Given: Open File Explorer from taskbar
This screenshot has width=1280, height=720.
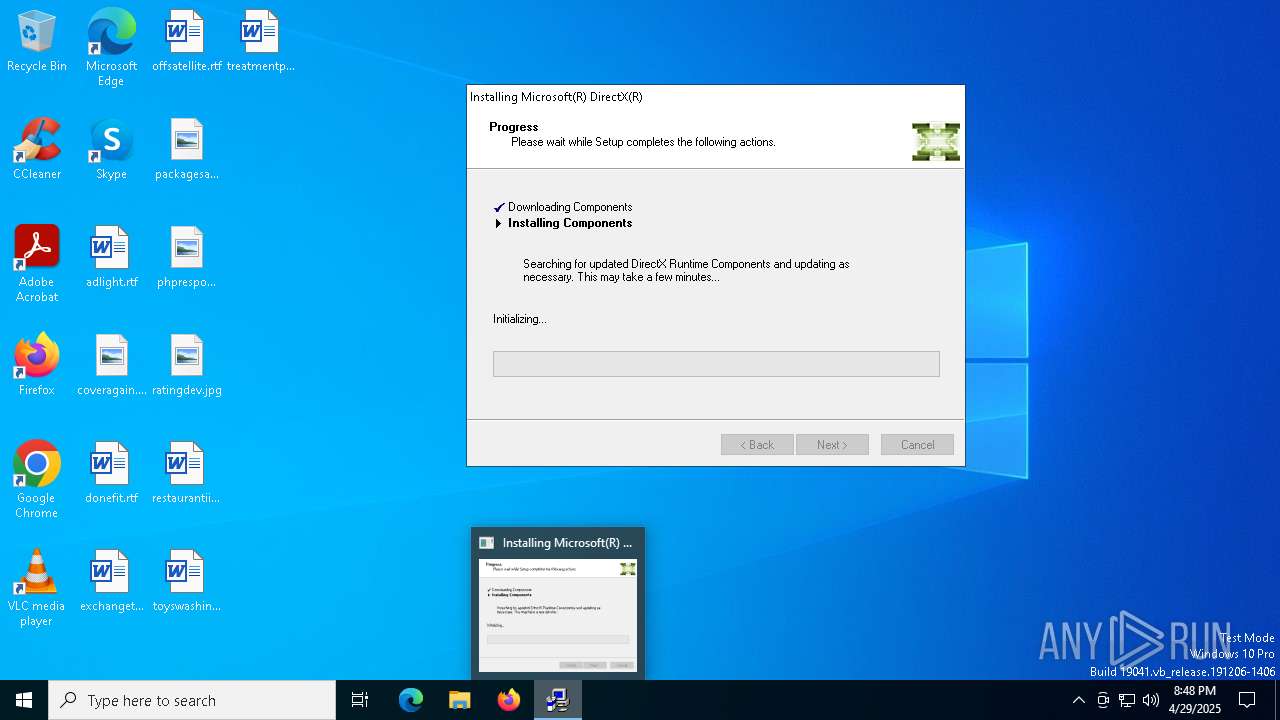Looking at the screenshot, I should [460, 700].
